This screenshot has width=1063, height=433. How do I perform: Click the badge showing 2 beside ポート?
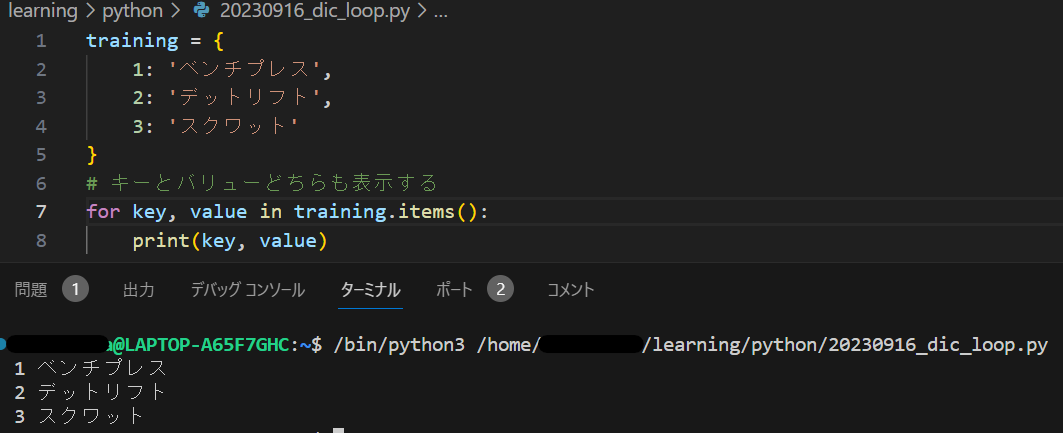500,290
